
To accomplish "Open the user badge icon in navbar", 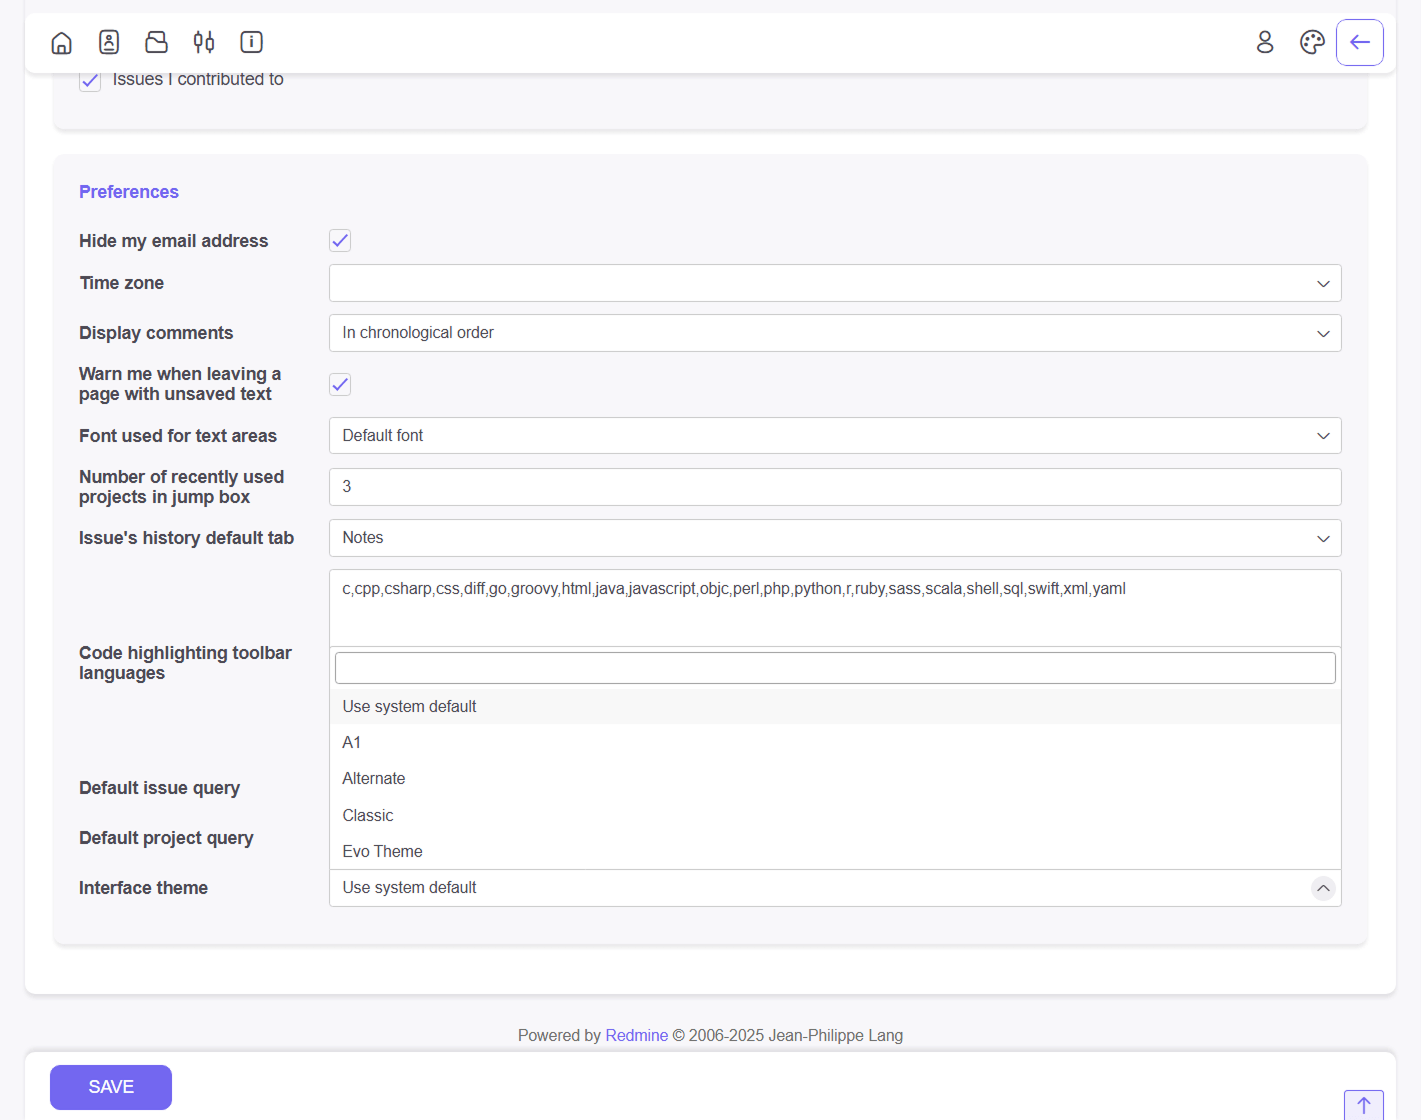I will [109, 42].
